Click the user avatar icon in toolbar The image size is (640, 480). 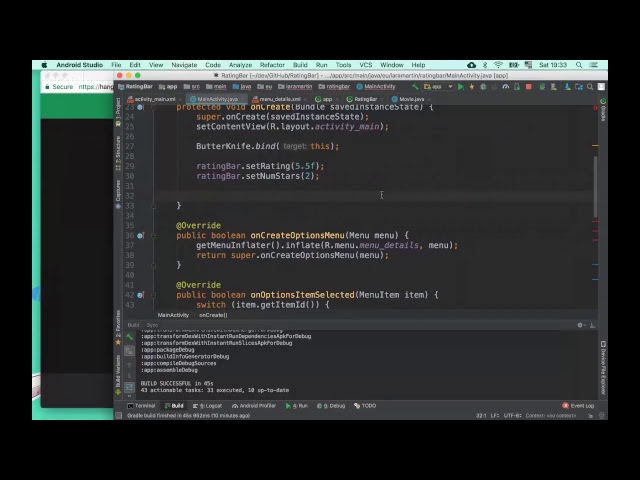pyautogui.click(x=601, y=87)
